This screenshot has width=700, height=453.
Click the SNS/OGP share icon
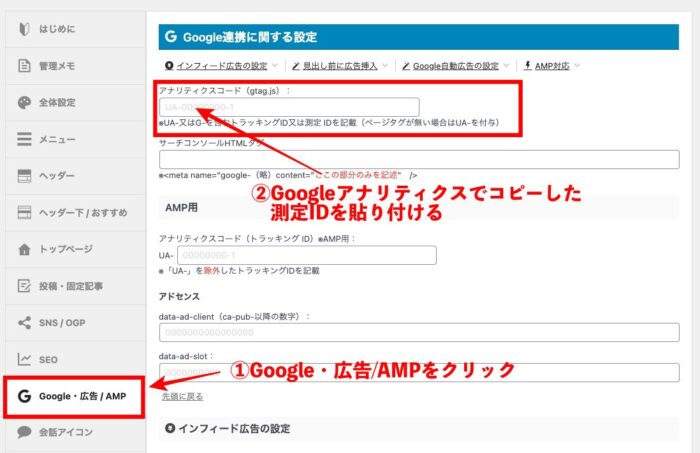[24, 323]
